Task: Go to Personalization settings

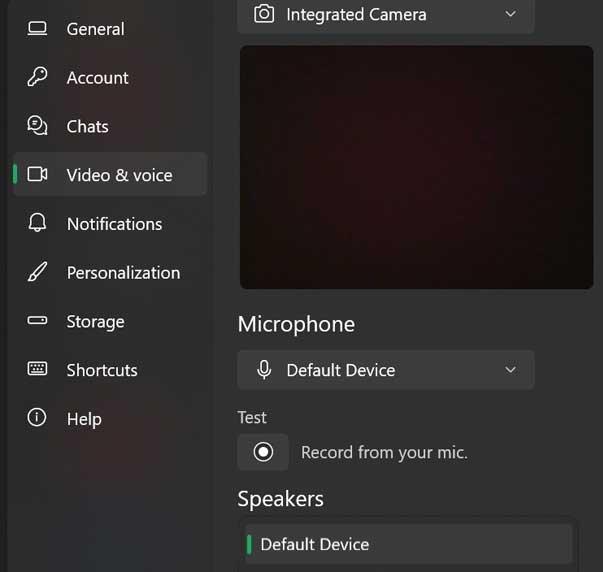Action: coord(123,273)
